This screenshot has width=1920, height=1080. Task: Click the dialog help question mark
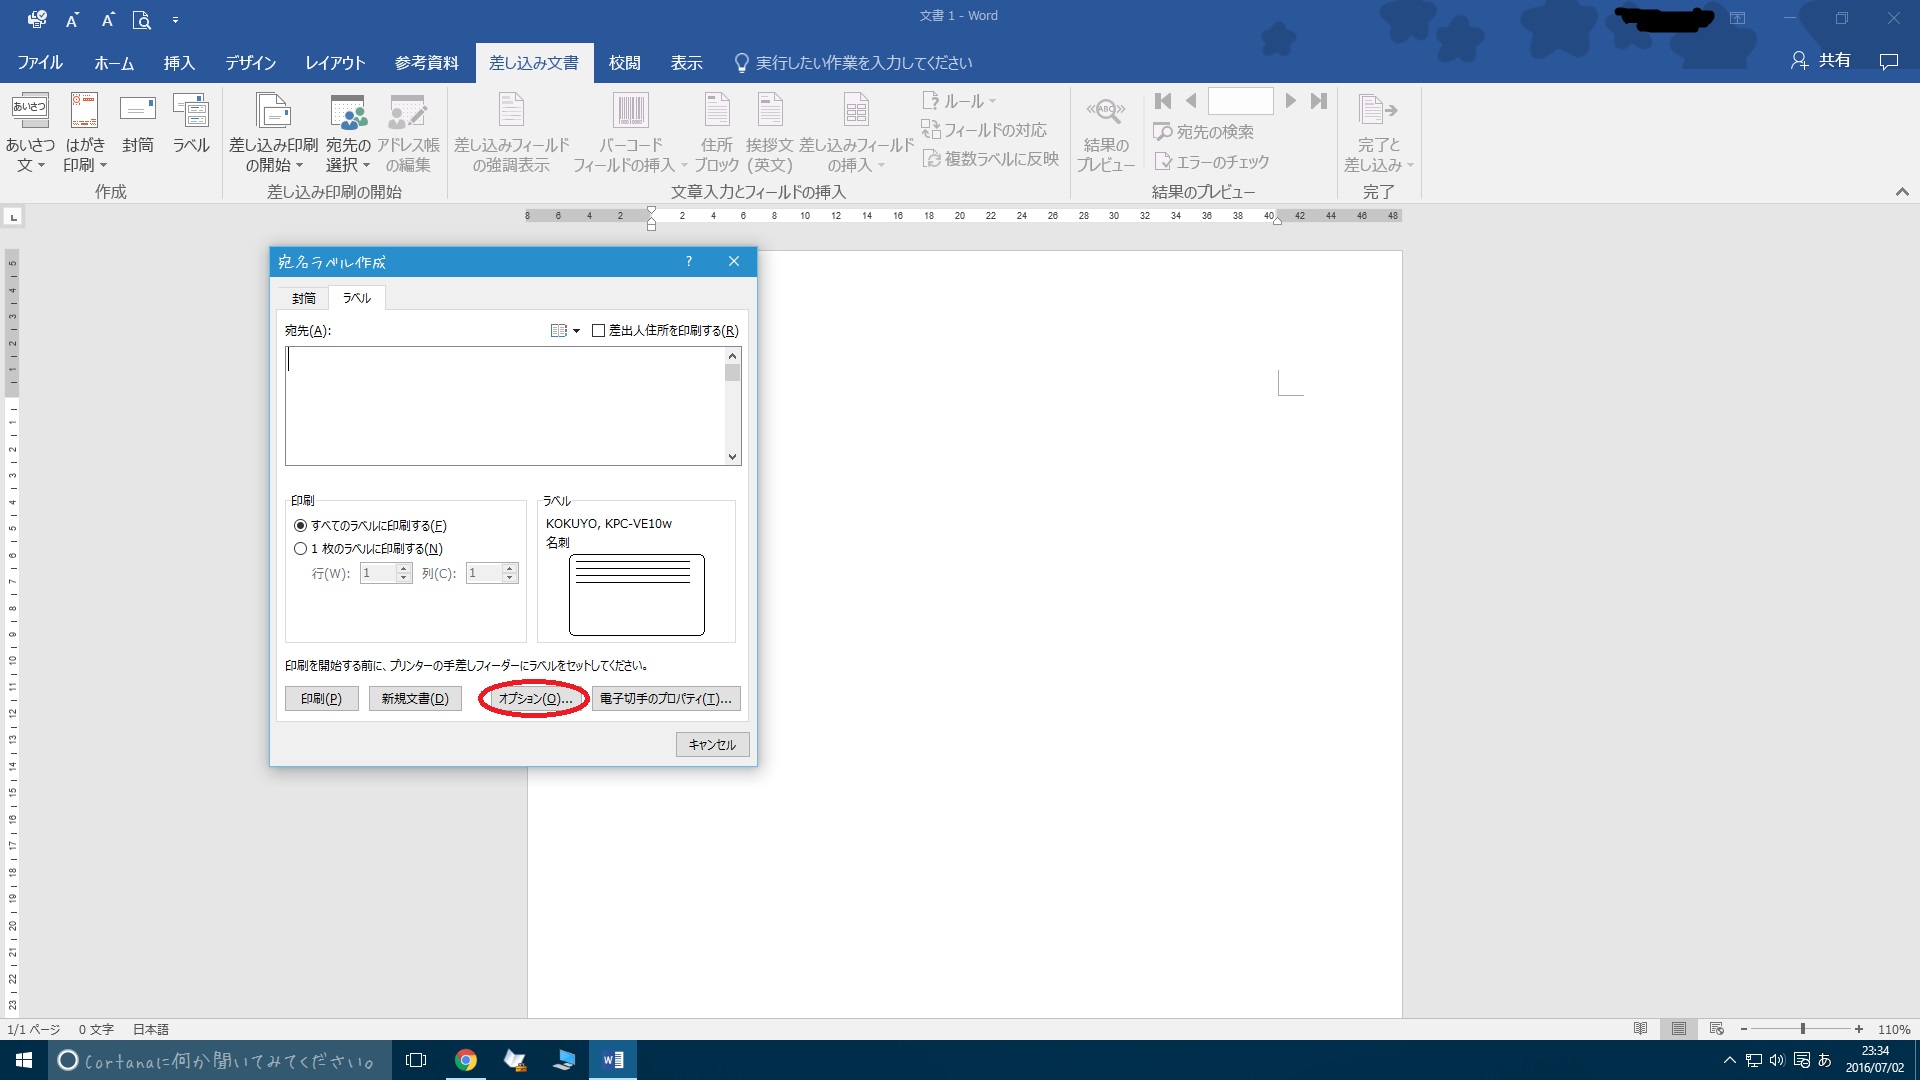point(688,261)
